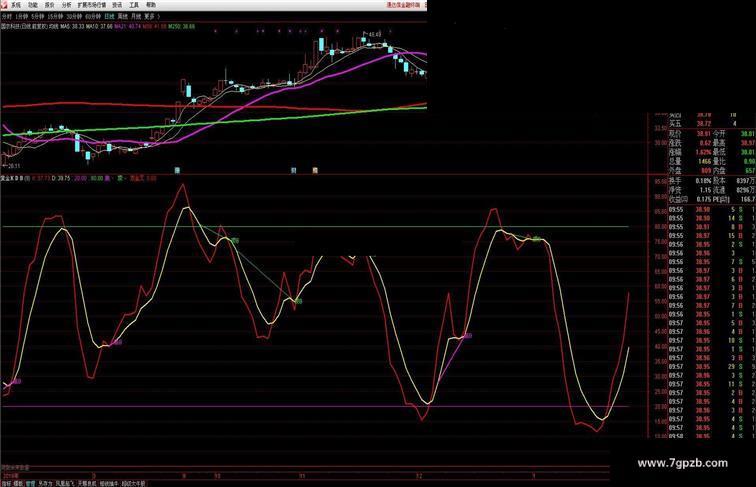This screenshot has height=487, width=756.
Task: Click the 现价 current price label
Action: coord(675,134)
